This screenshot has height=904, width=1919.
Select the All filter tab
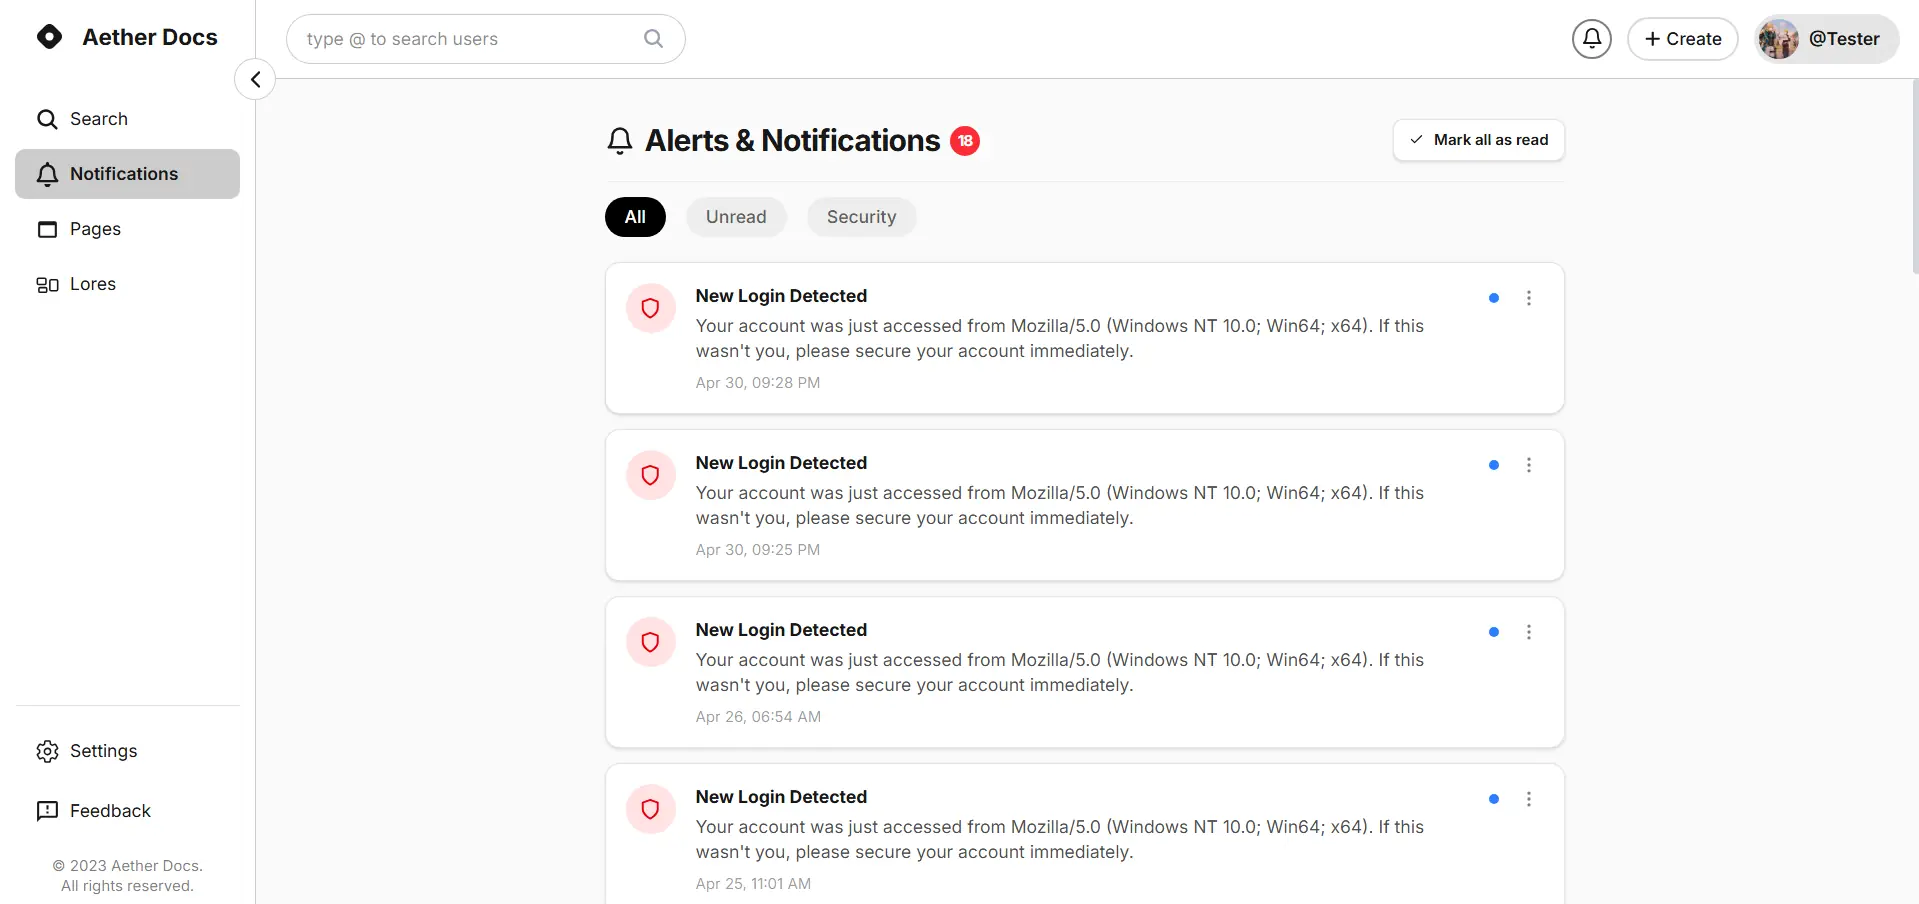(635, 217)
